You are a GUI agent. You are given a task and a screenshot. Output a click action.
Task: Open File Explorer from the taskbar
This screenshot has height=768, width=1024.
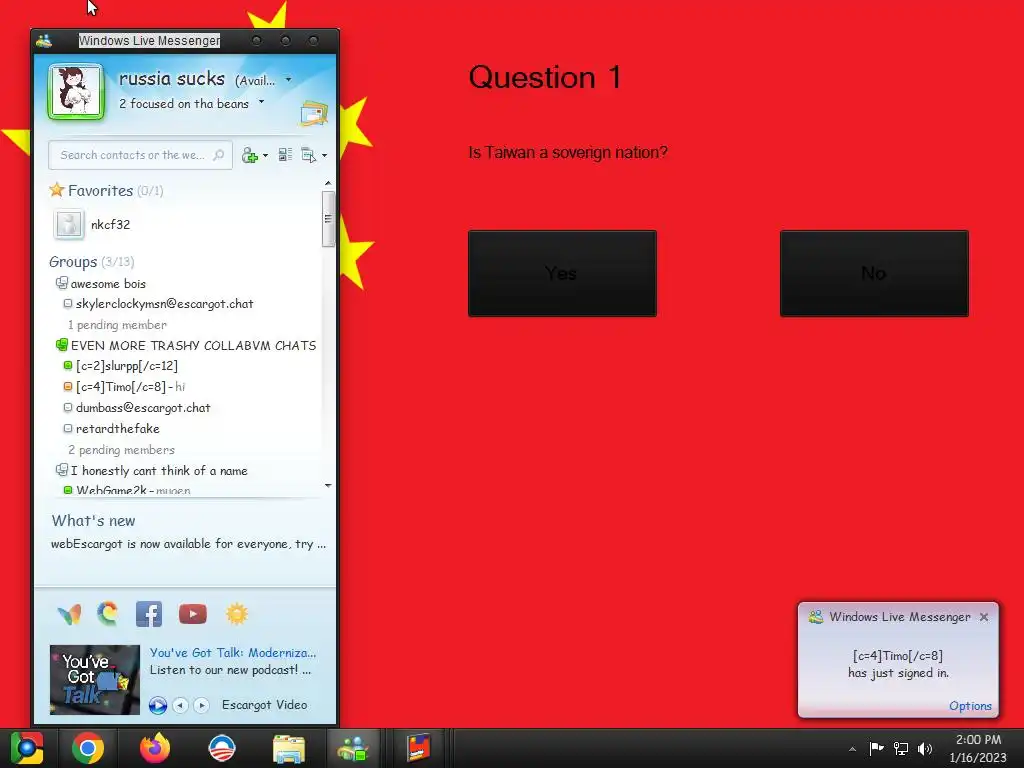pos(289,748)
